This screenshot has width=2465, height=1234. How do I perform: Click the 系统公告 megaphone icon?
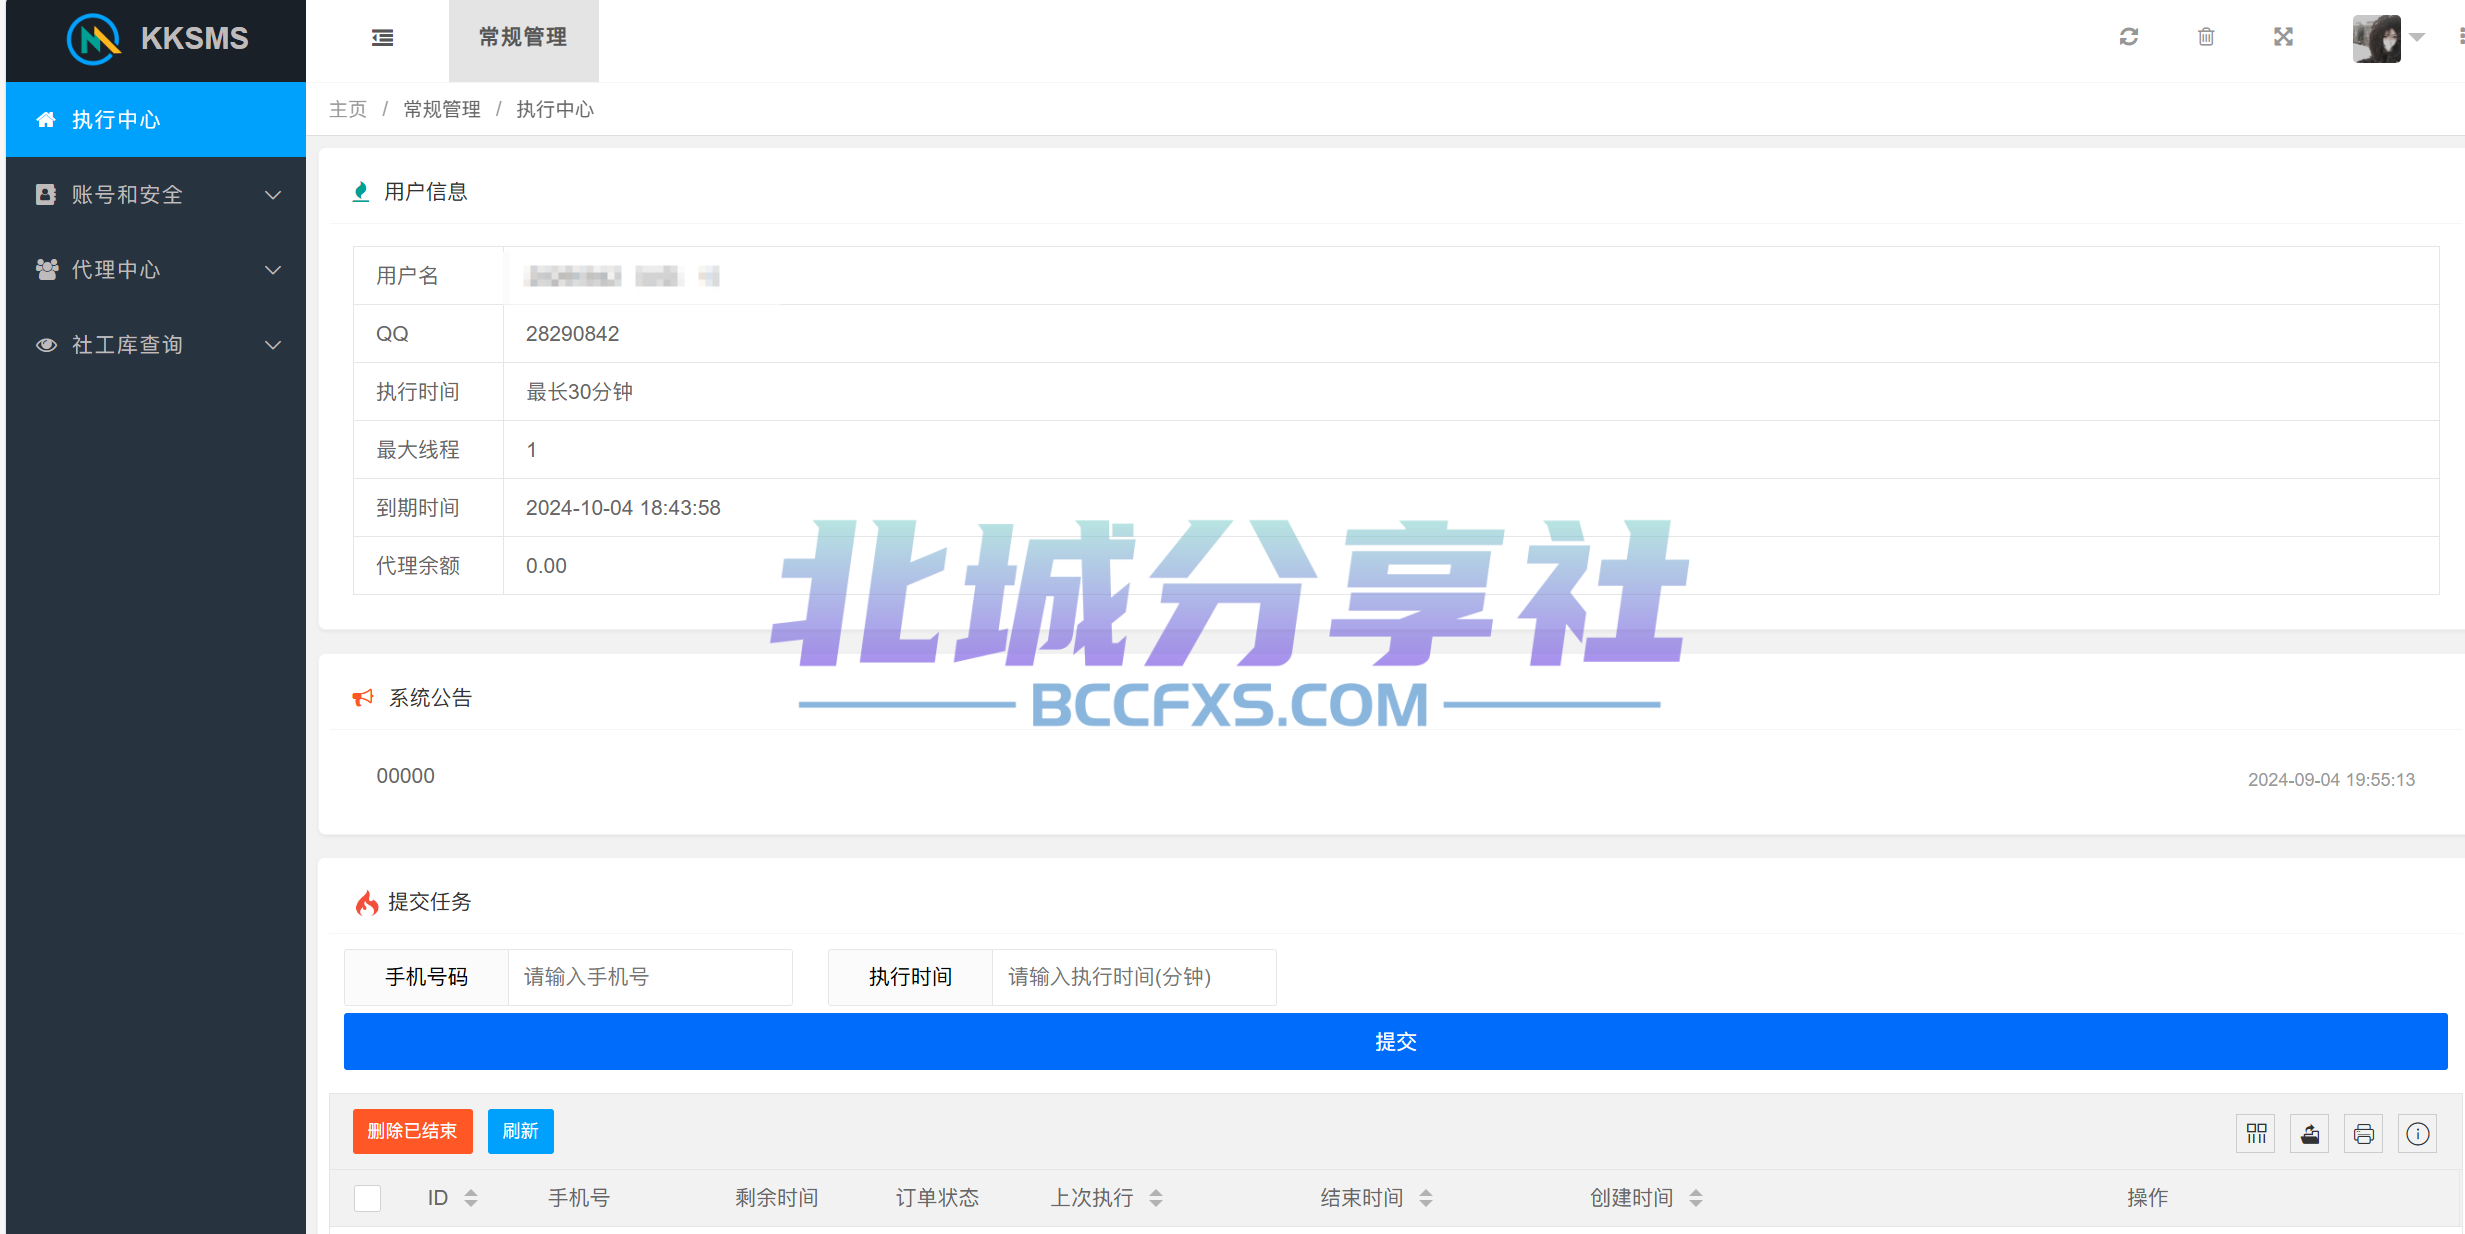(362, 698)
